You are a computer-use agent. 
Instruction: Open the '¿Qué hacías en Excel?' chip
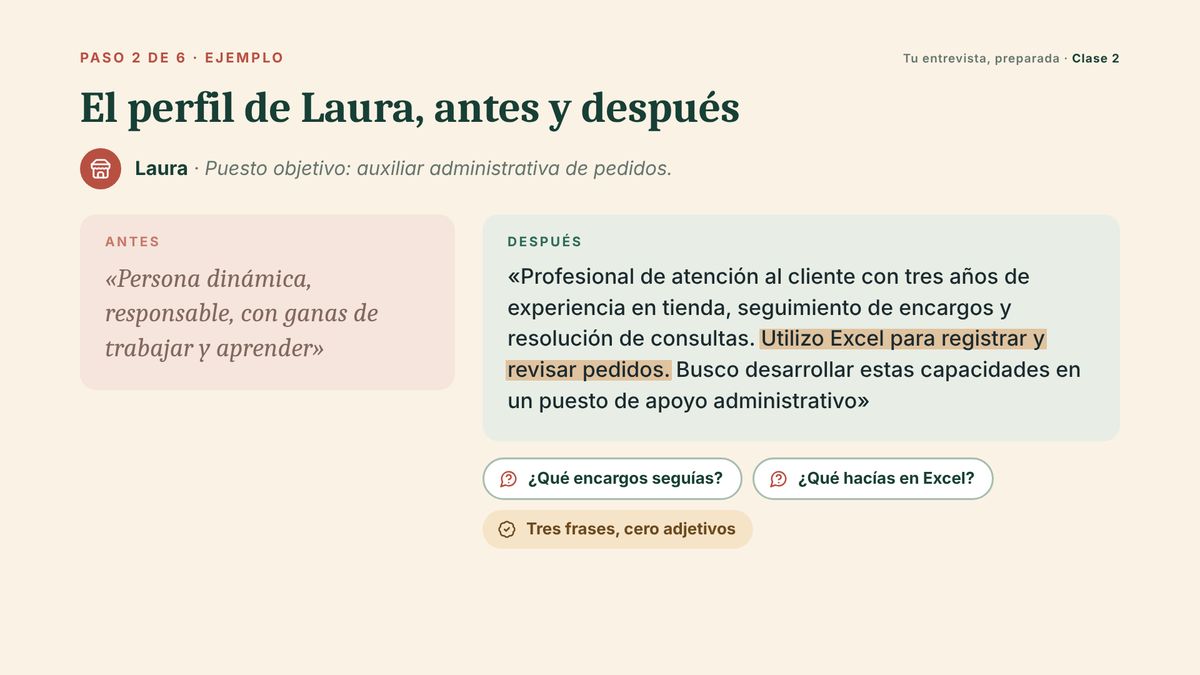pyautogui.click(x=873, y=479)
